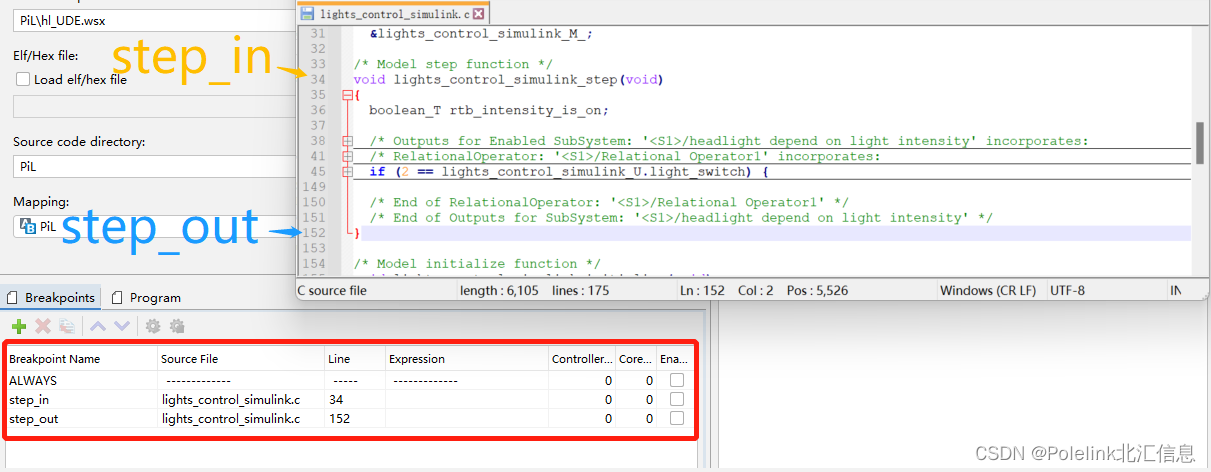Viewport: 1211px width, 472px height.
Task: Click the Enable column header
Action: point(675,358)
